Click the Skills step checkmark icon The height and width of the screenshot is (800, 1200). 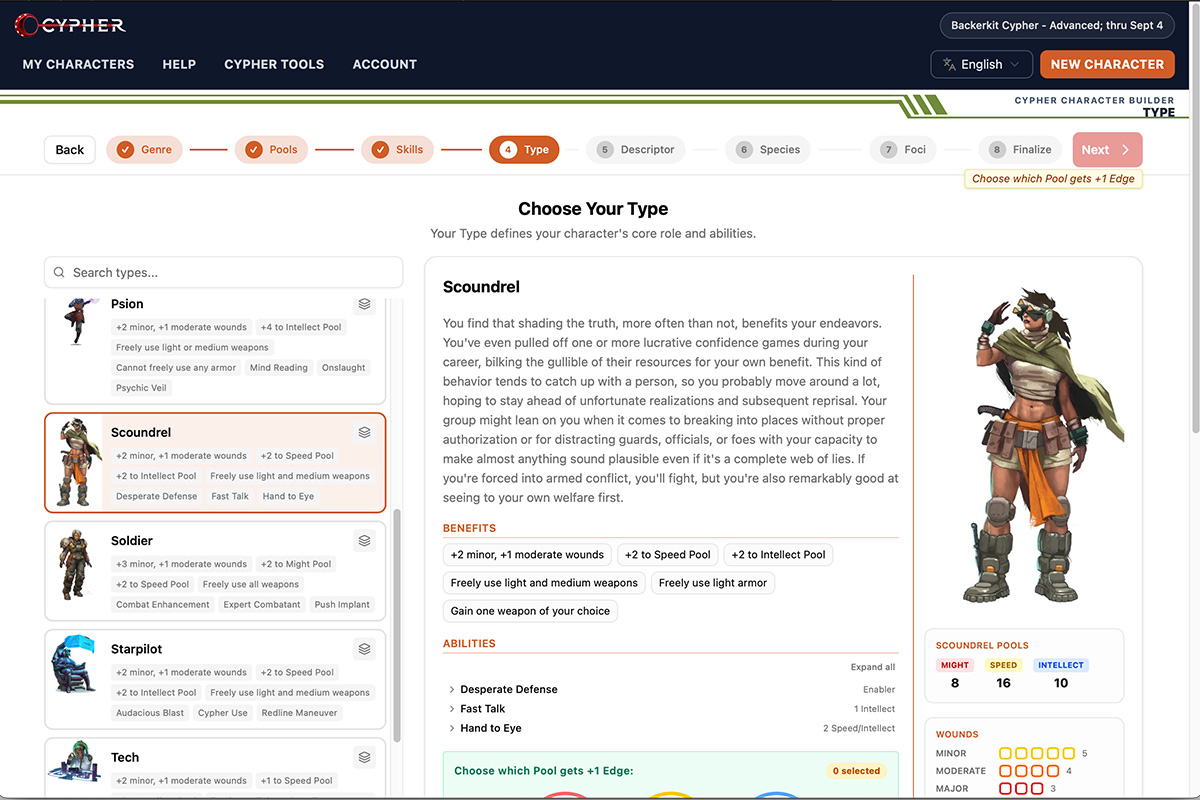click(380, 150)
